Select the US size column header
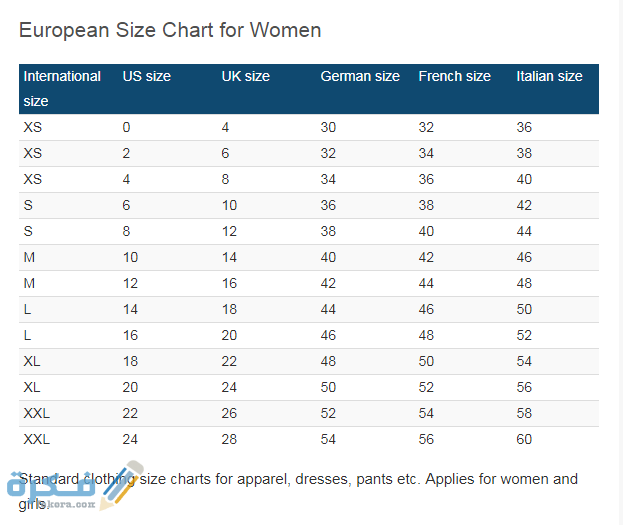Viewport: 623px width, 525px height. pyautogui.click(x=146, y=76)
